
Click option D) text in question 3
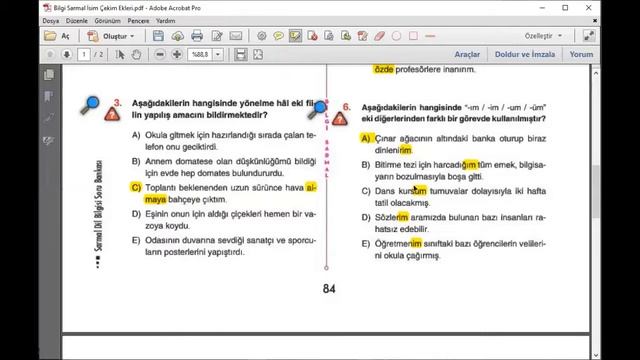[231, 220]
